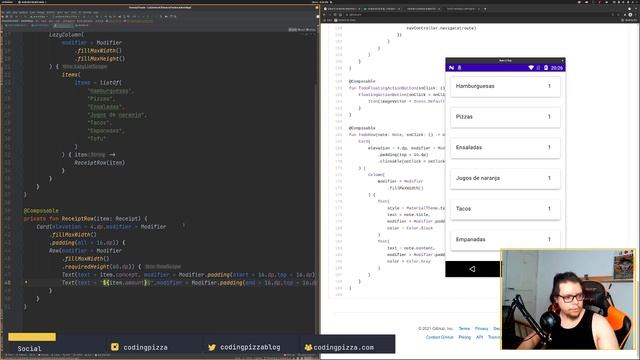Screen dimensions: 640x360
Task: Click fun TodoRow line in browser code
Action: pyautogui.click(x=397, y=134)
